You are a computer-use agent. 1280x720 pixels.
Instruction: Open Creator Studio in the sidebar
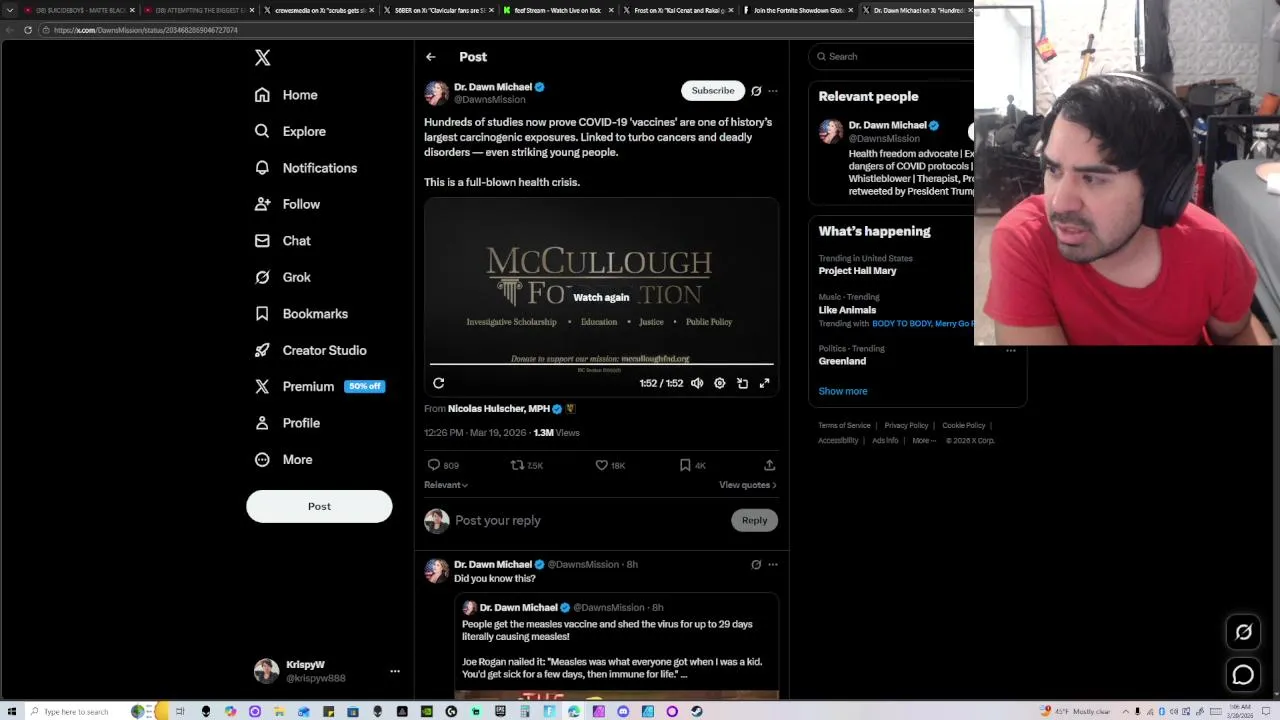(310, 350)
